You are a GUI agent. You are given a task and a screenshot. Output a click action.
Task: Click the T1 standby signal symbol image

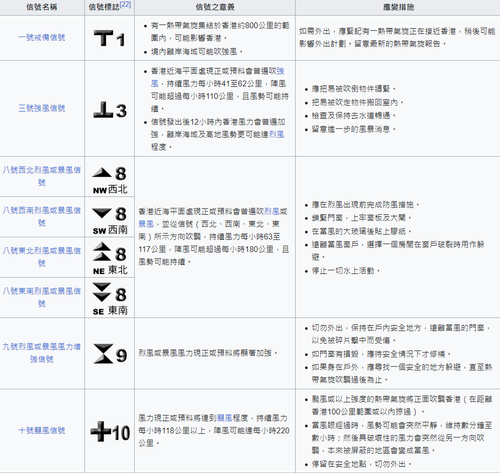click(x=109, y=39)
